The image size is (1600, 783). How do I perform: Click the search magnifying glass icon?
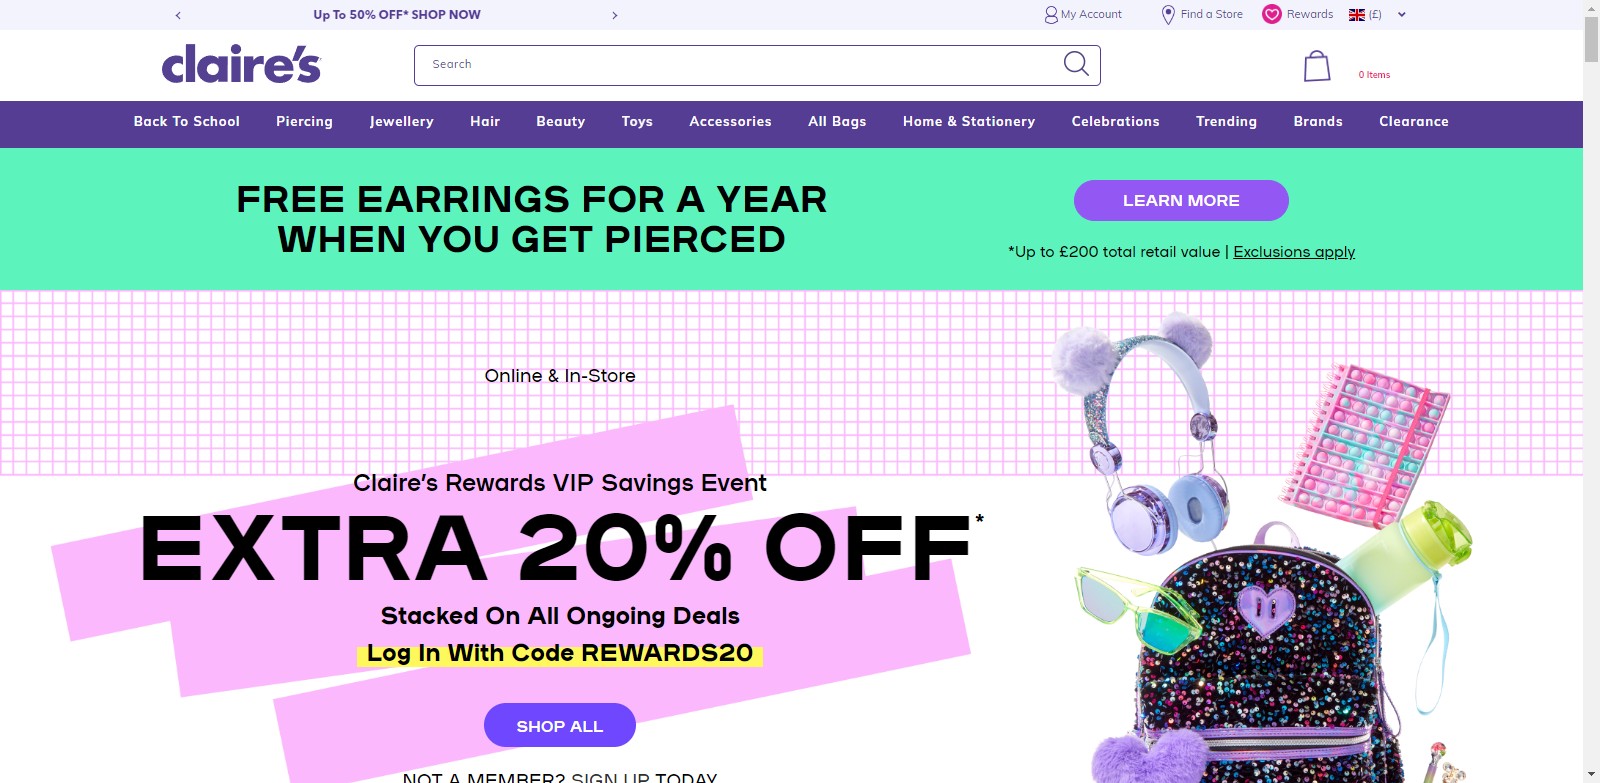(x=1076, y=64)
